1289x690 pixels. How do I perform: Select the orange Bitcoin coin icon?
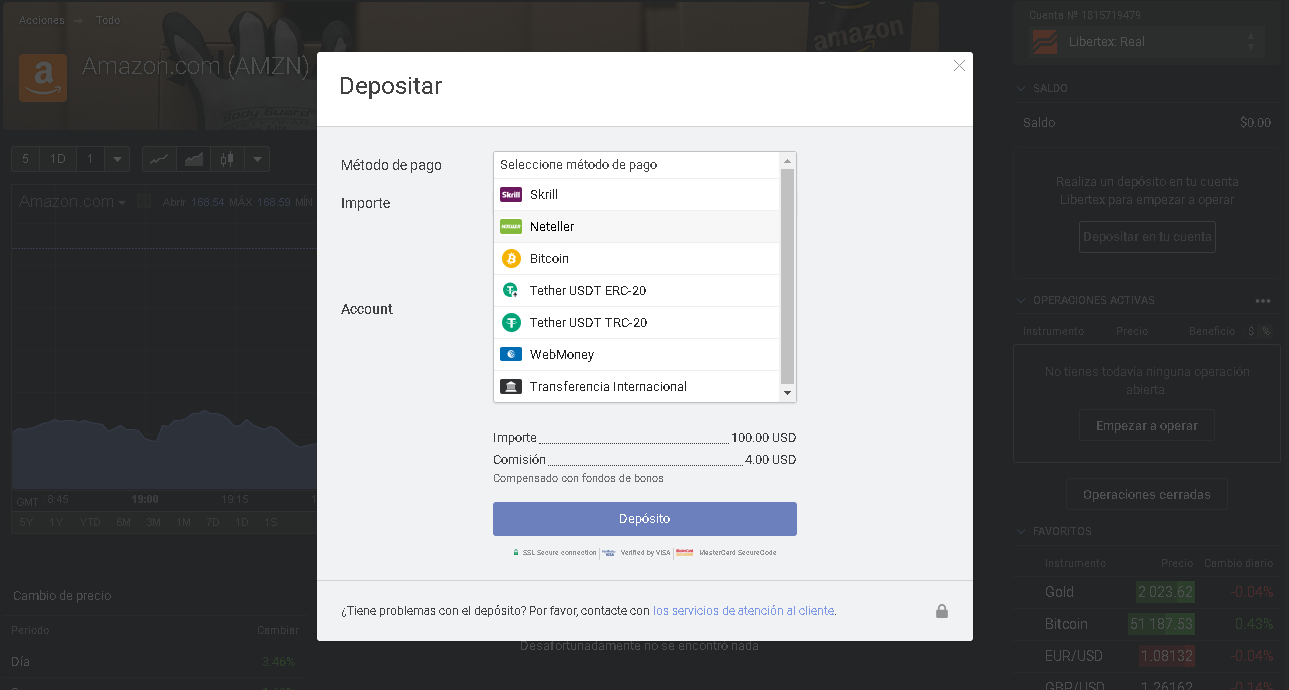coord(511,259)
